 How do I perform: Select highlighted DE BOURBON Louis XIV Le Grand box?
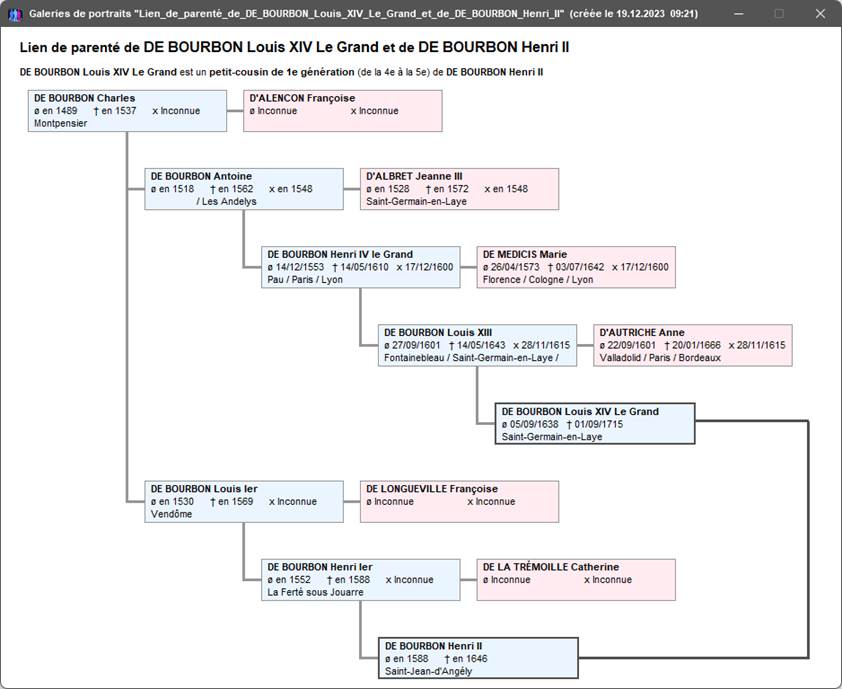click(595, 424)
